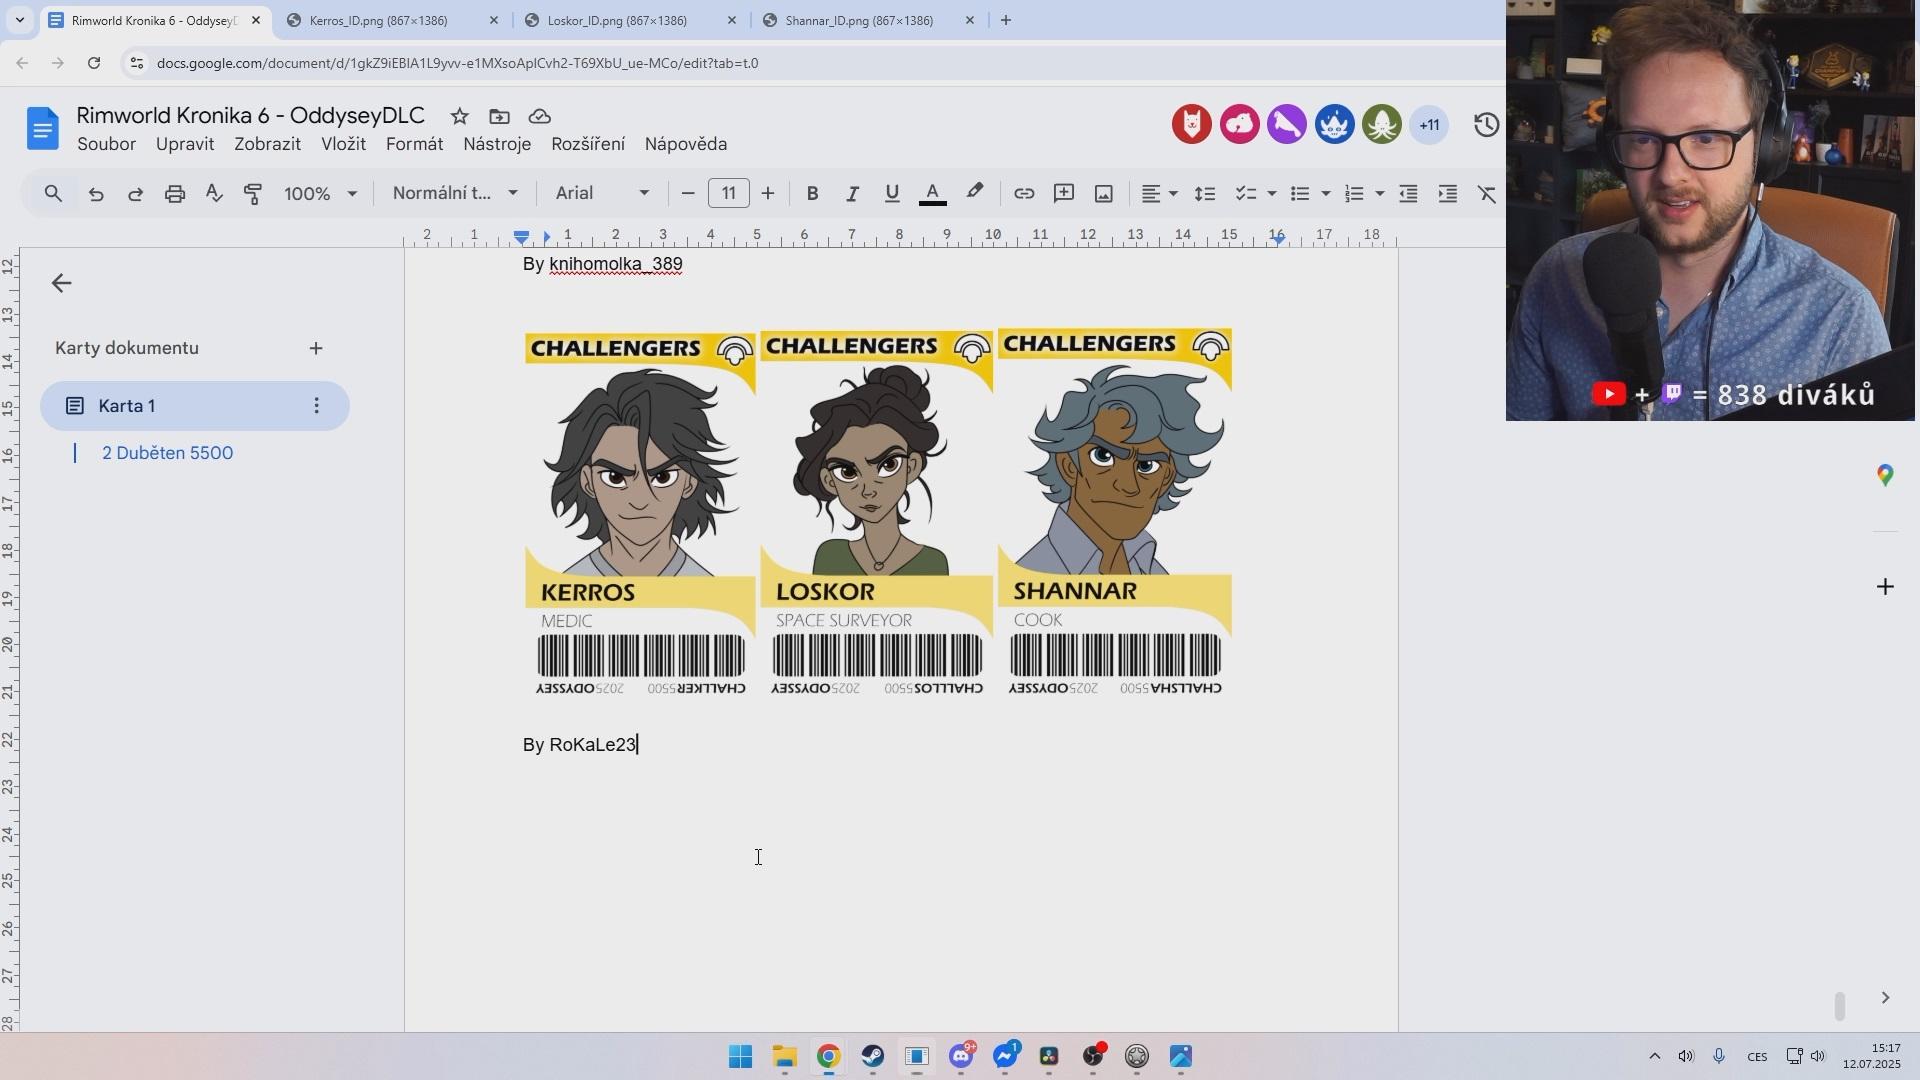This screenshot has height=1080, width=1920.
Task: Run spelling and grammar check
Action: [x=214, y=194]
